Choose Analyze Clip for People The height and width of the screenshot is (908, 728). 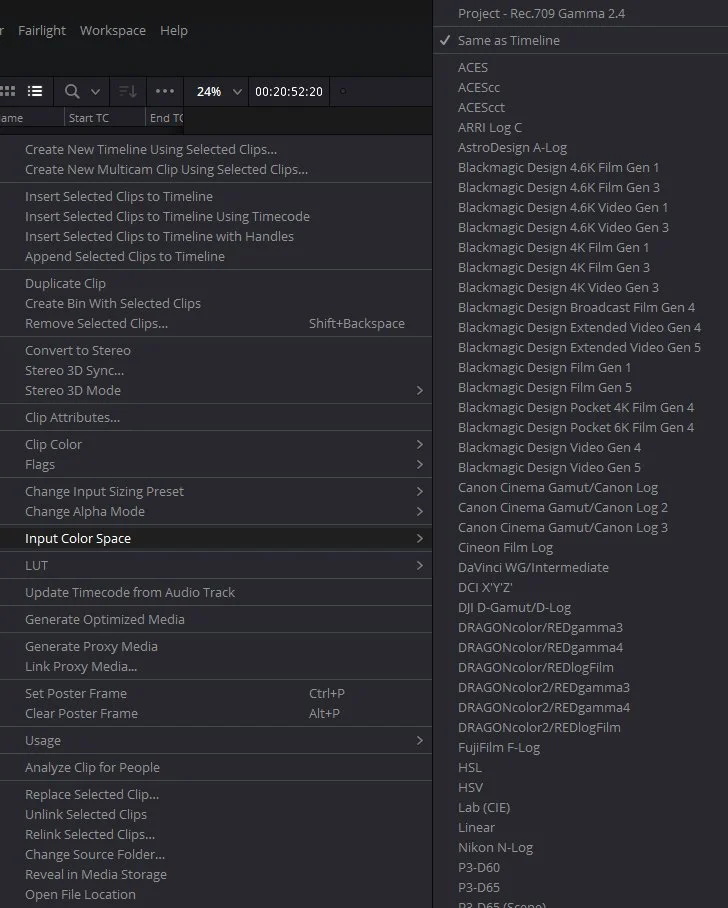click(92, 767)
